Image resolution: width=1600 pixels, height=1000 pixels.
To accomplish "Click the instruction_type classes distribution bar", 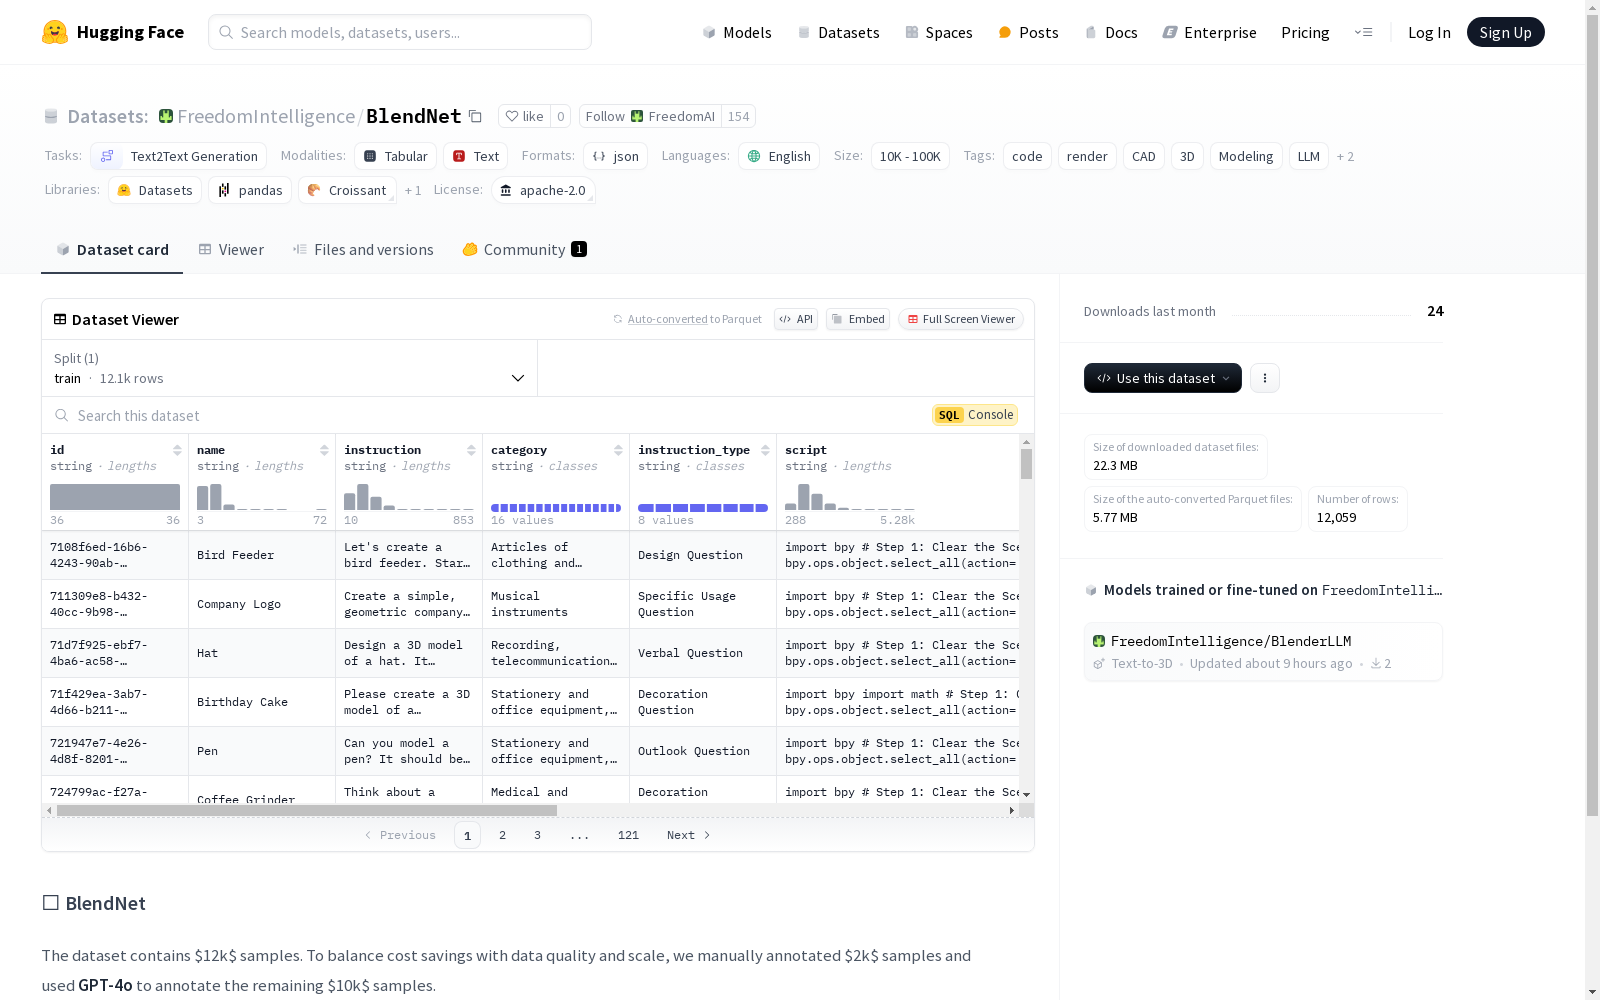I will (x=703, y=508).
